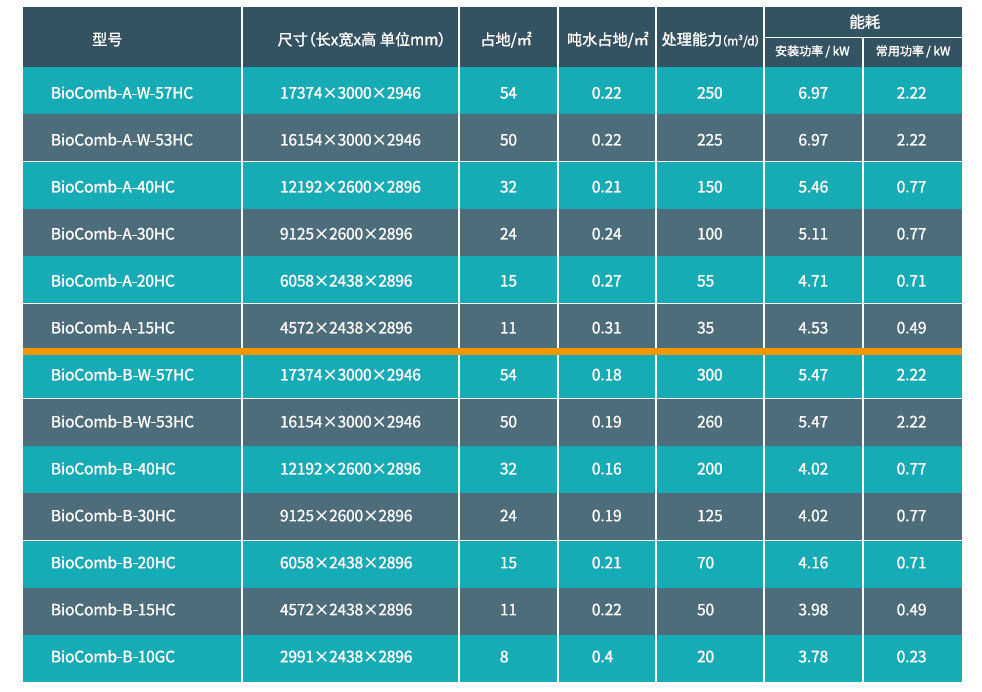
Task: Click usual power 0.23 in BioComb-B-10GC row
Action: coord(911,656)
